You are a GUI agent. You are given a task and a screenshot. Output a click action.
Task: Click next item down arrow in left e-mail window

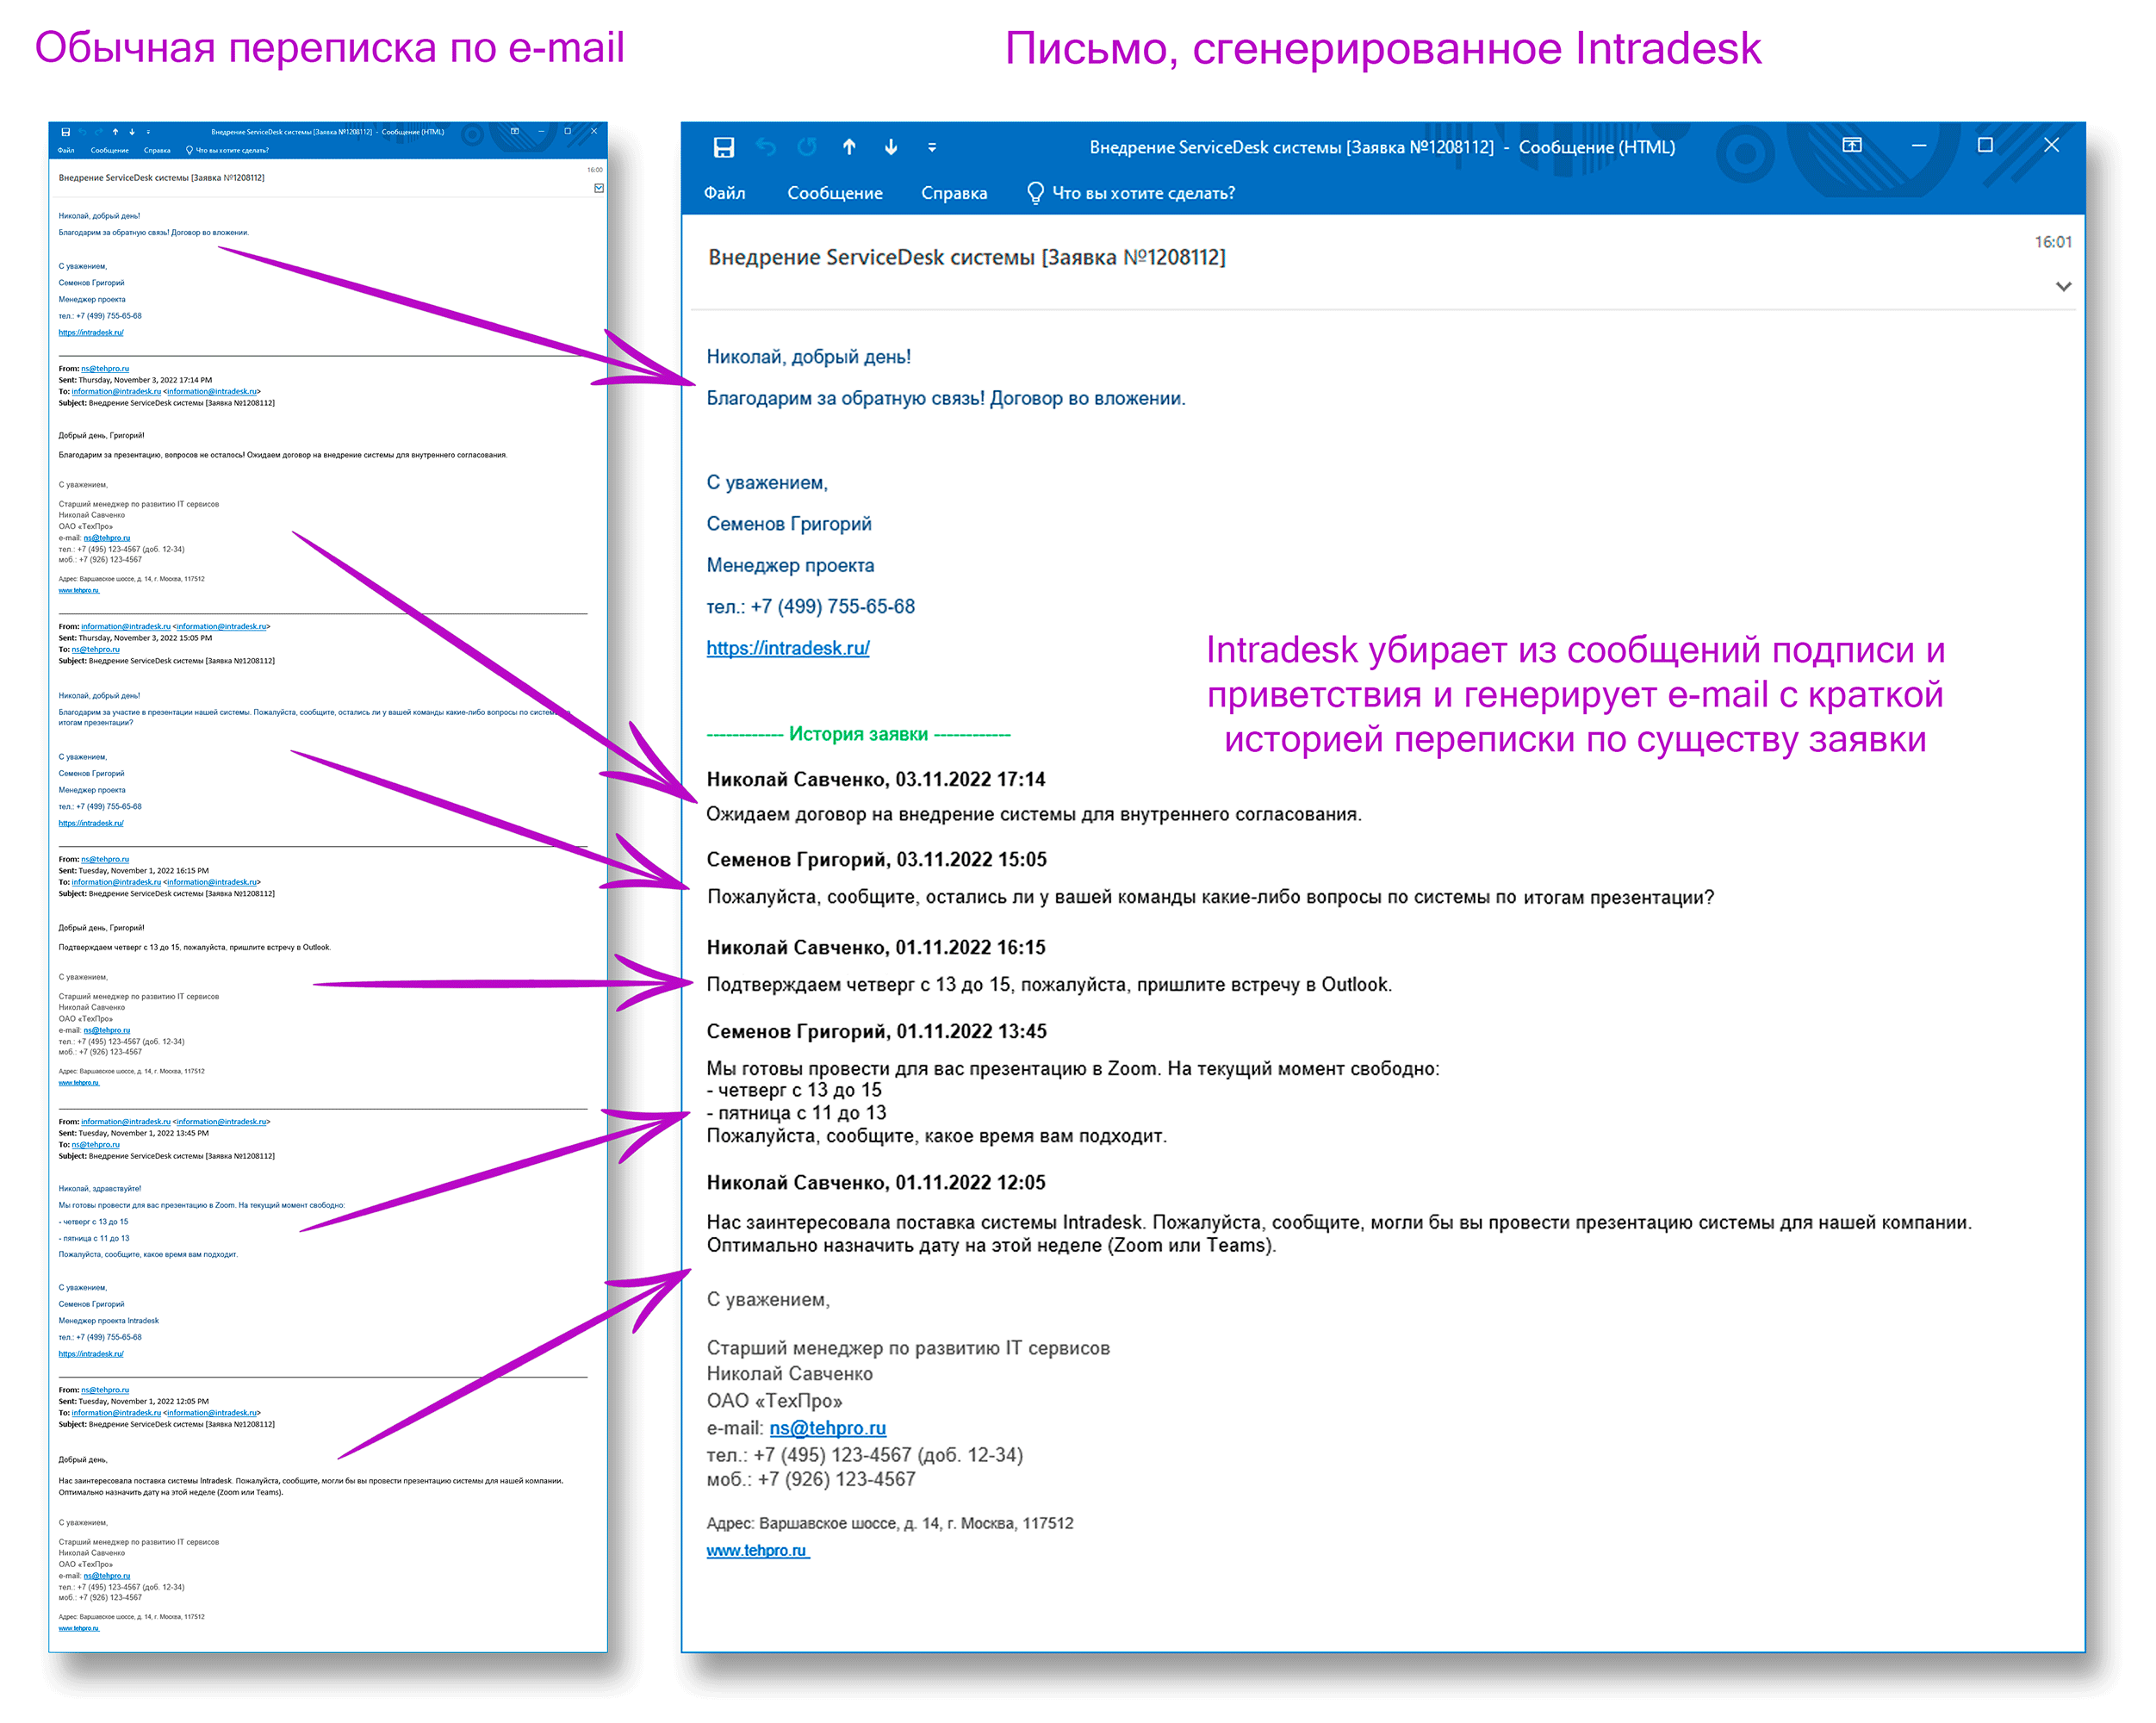131,131
